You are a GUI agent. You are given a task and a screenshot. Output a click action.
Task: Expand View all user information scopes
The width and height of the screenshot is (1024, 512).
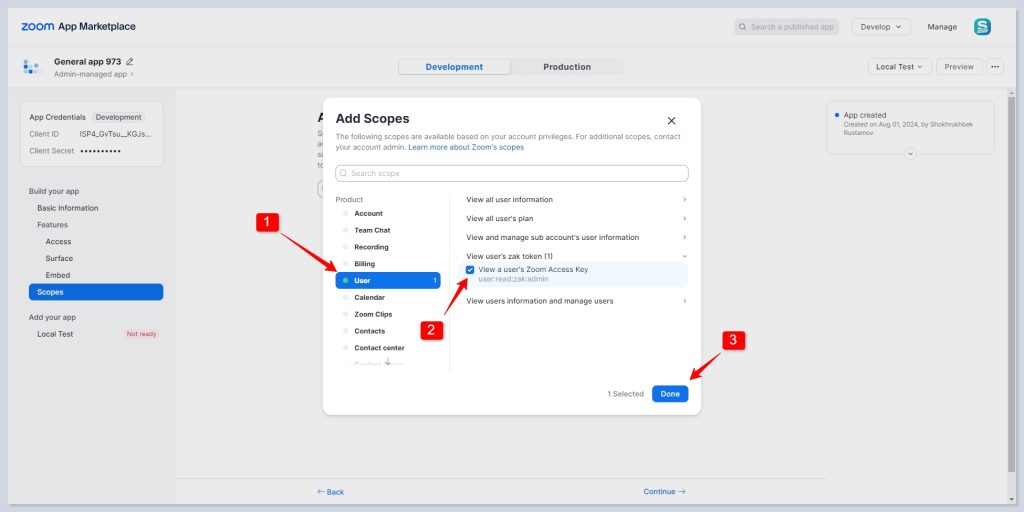point(684,200)
